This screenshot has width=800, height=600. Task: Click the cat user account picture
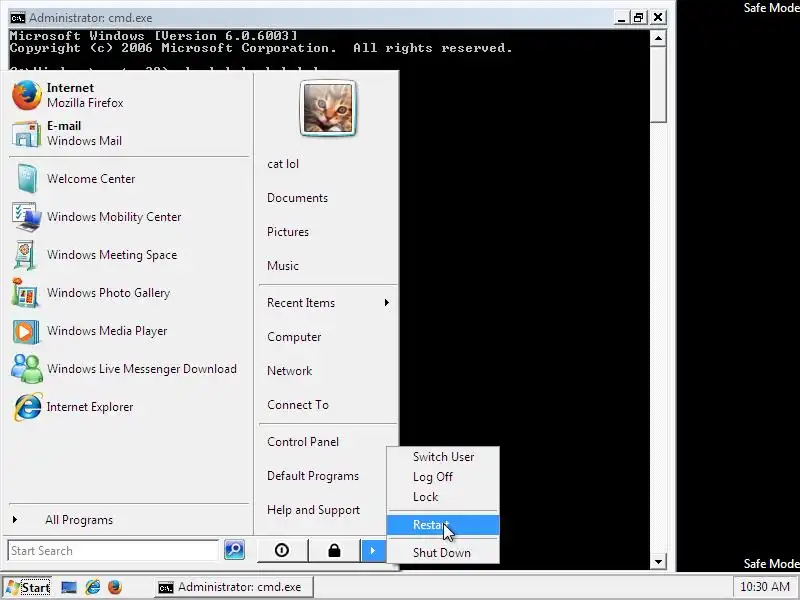click(328, 108)
